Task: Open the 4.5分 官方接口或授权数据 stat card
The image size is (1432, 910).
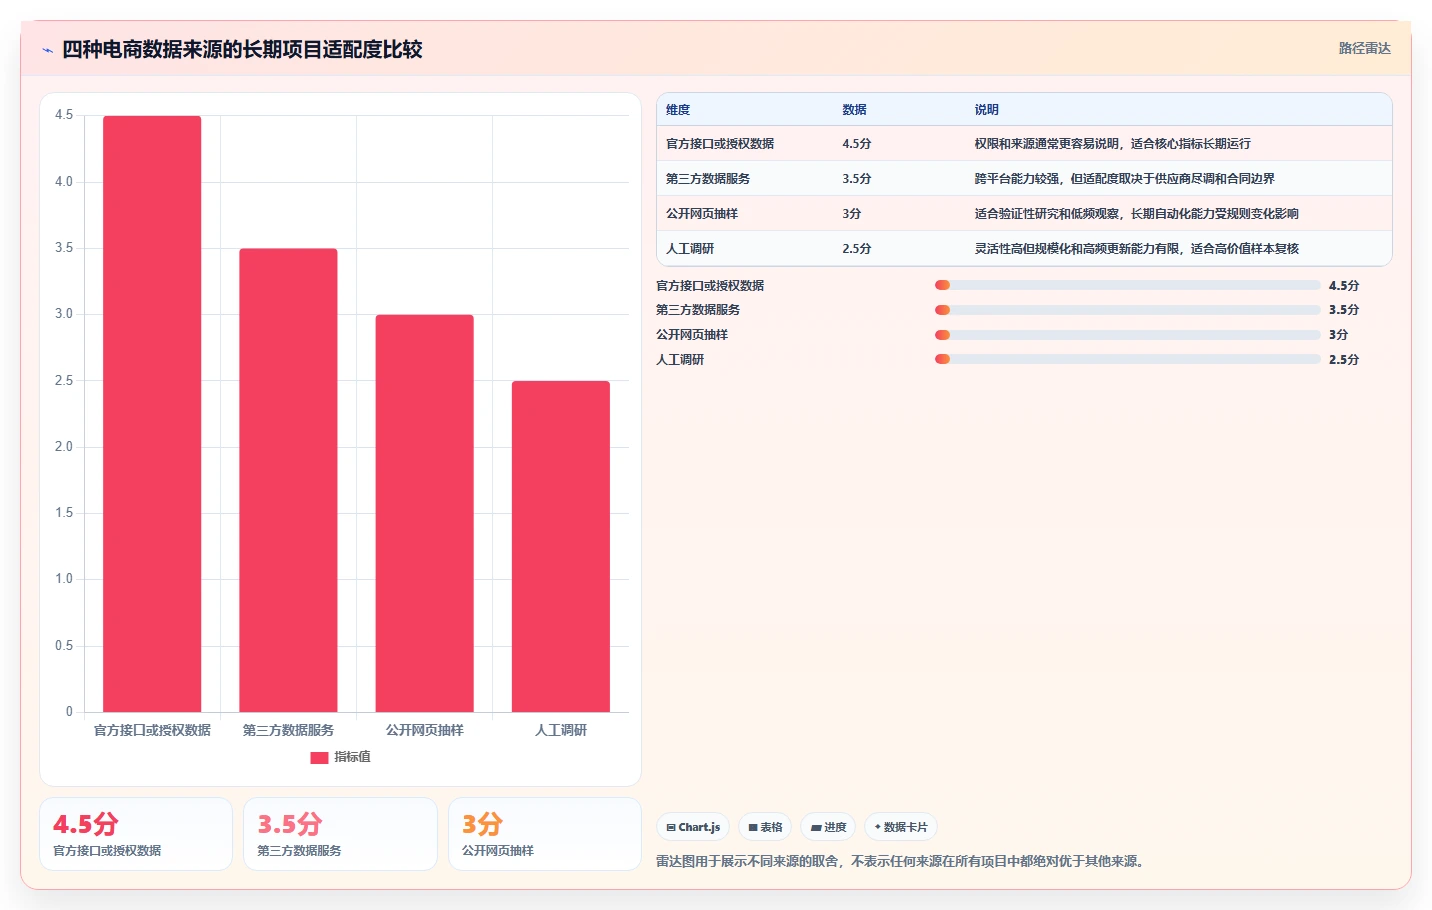Action: [136, 834]
